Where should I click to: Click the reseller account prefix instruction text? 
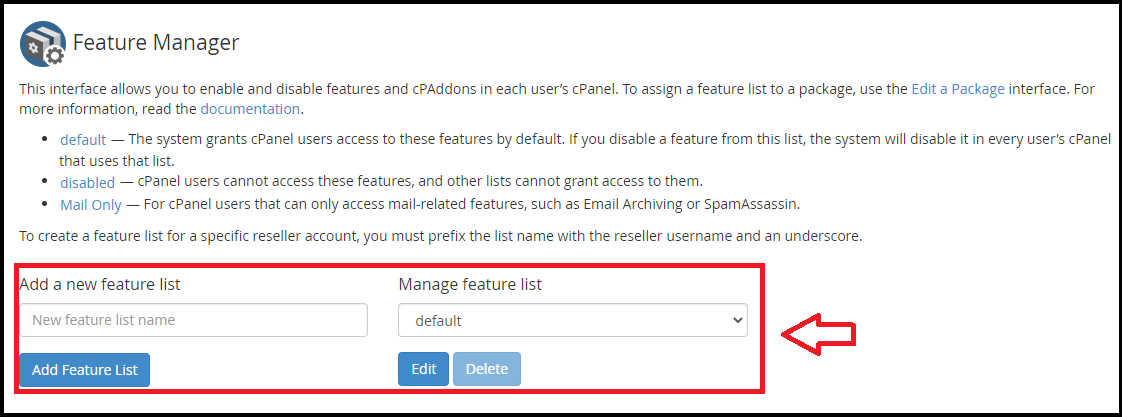441,236
